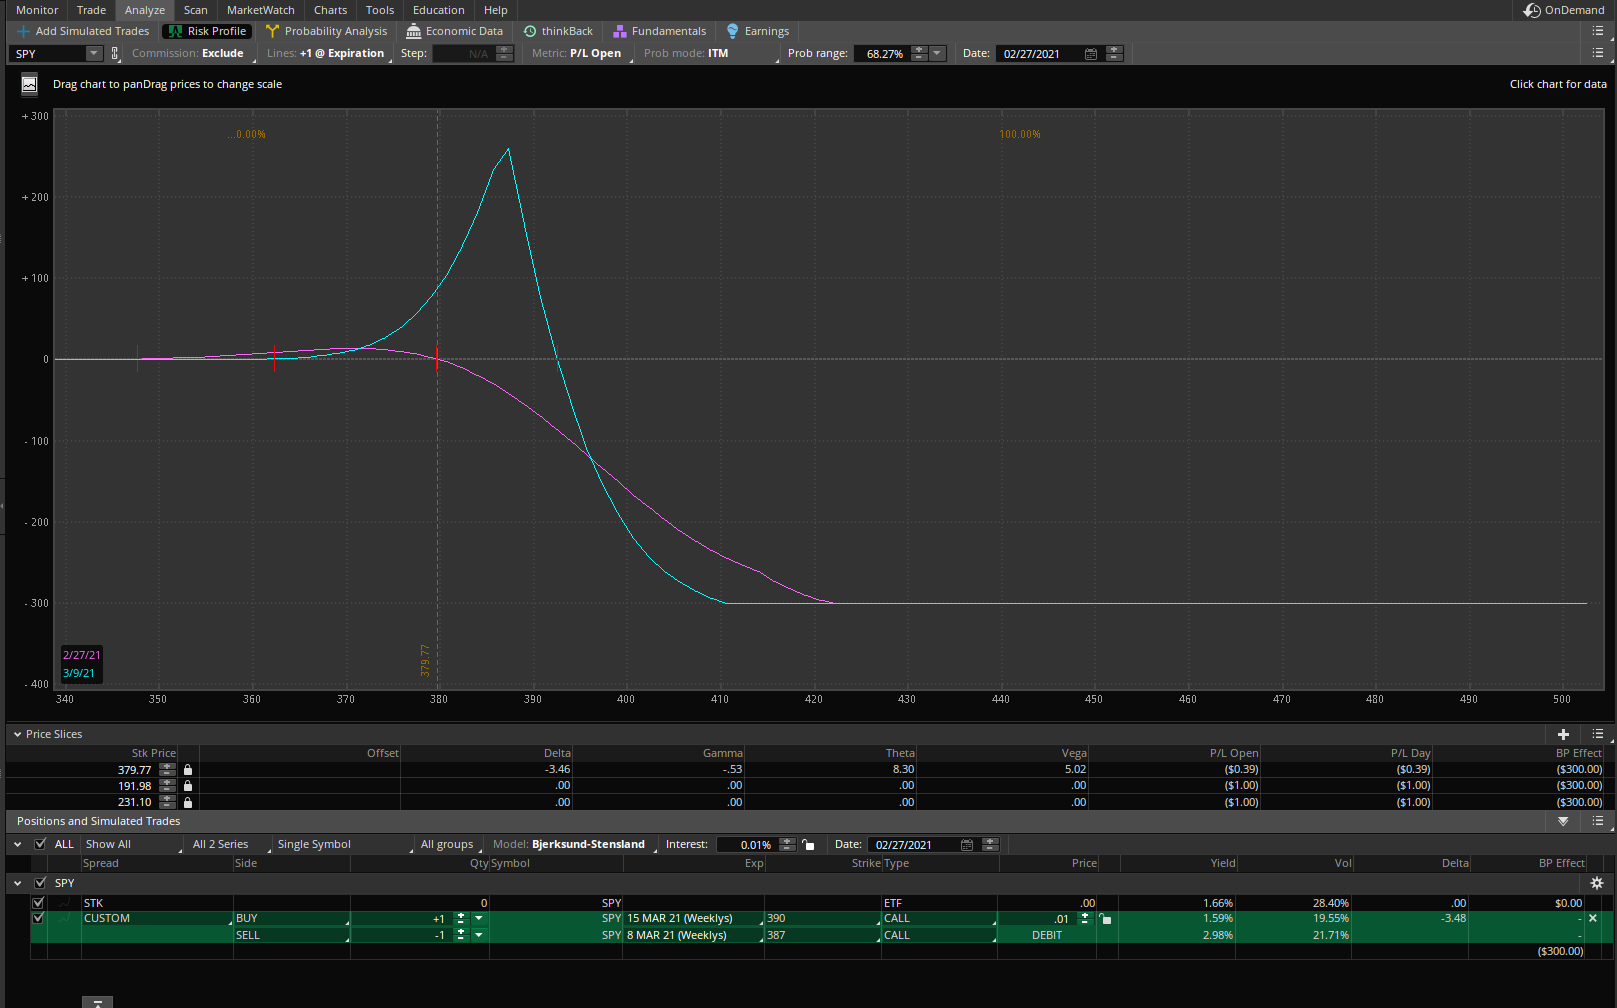
Task: Toggle the Interest rate lock icon
Action: click(808, 845)
